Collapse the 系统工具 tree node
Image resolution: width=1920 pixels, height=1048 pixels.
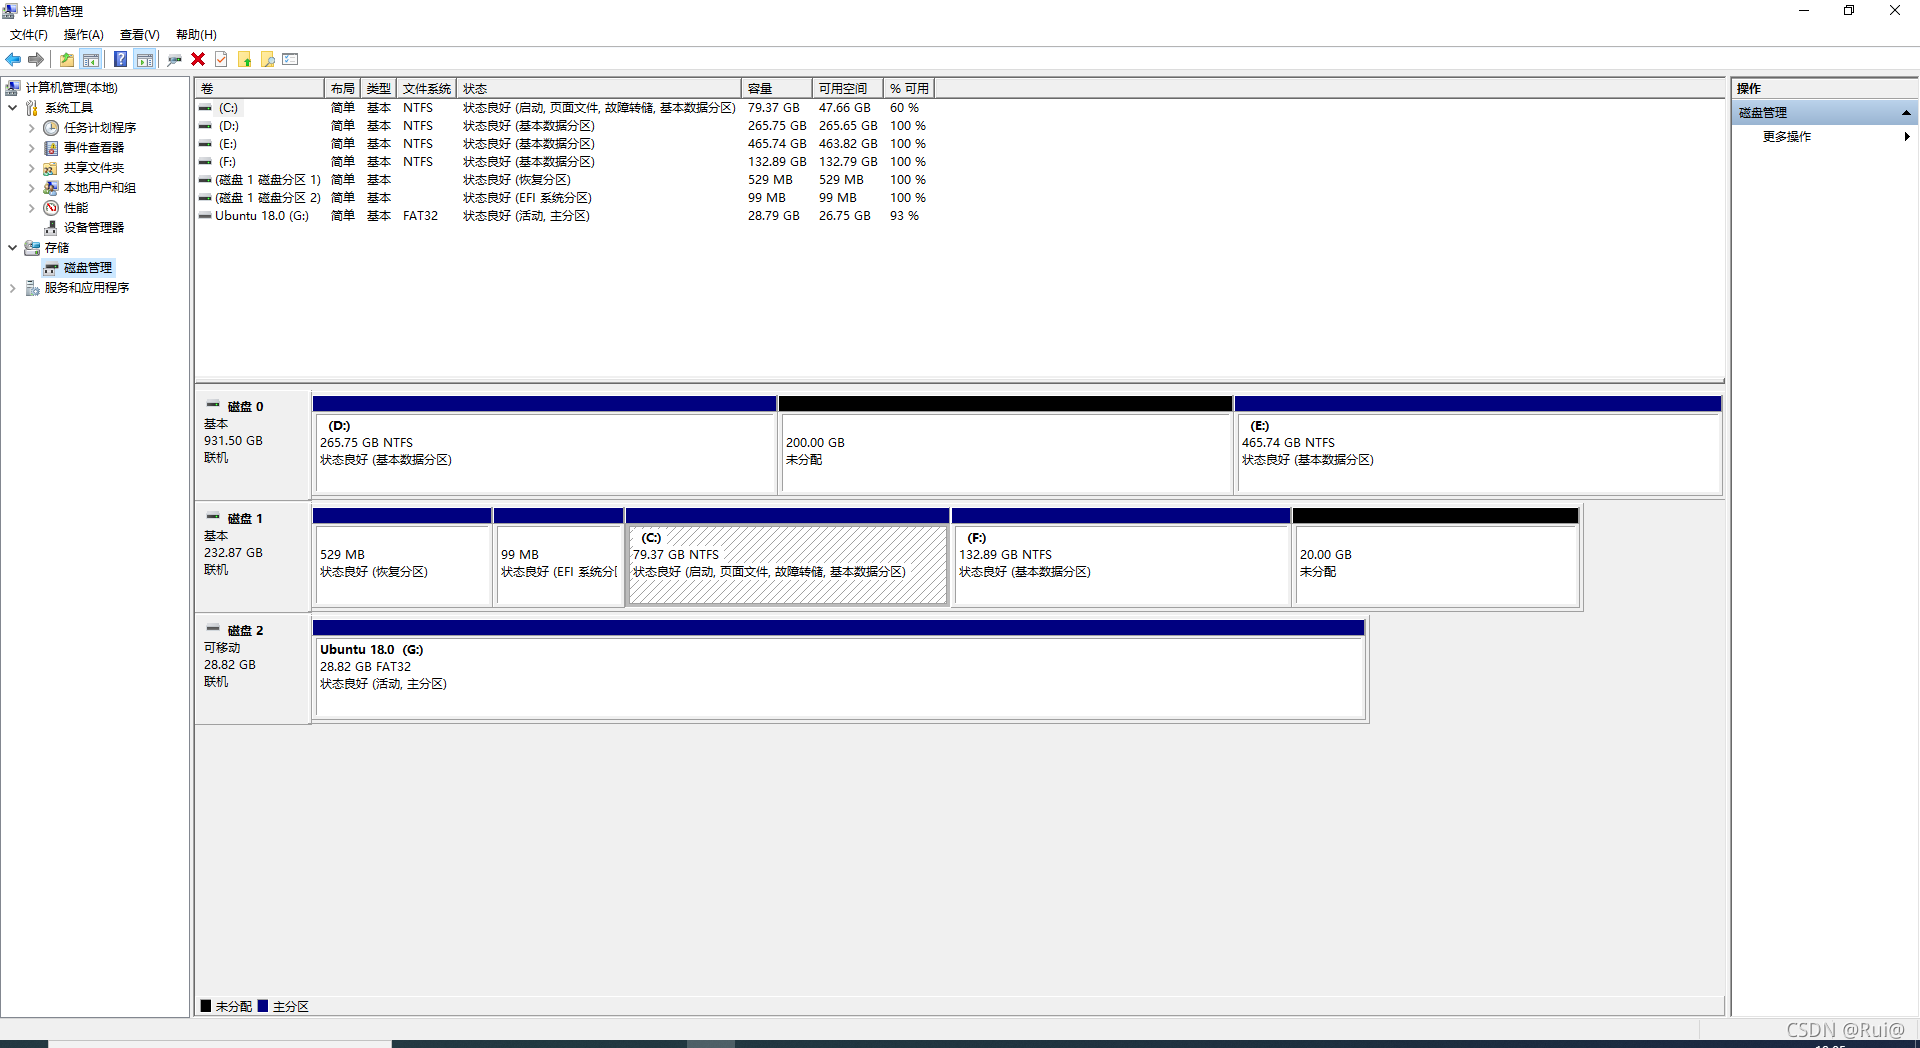point(12,108)
